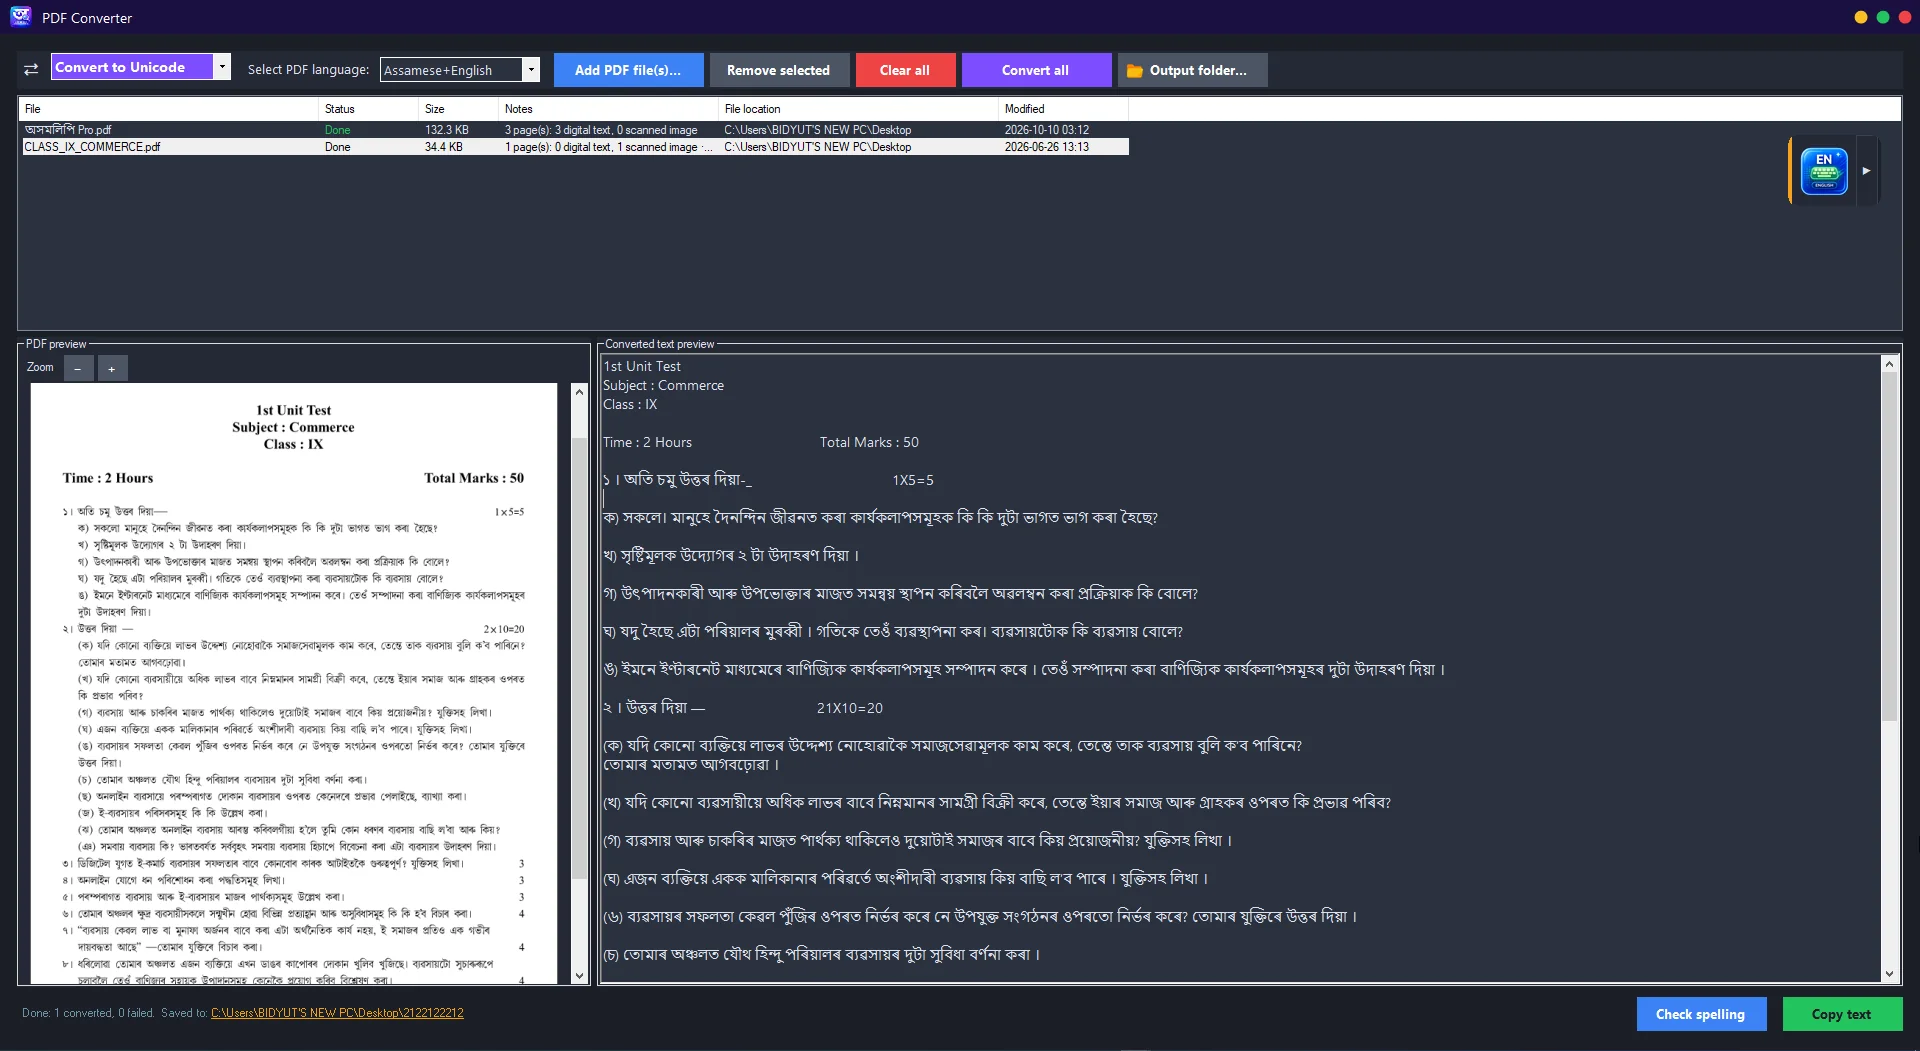Screen dimensions: 1920x1051
Task: Click the PDF preview scrollbar up arrow
Action: tap(579, 393)
